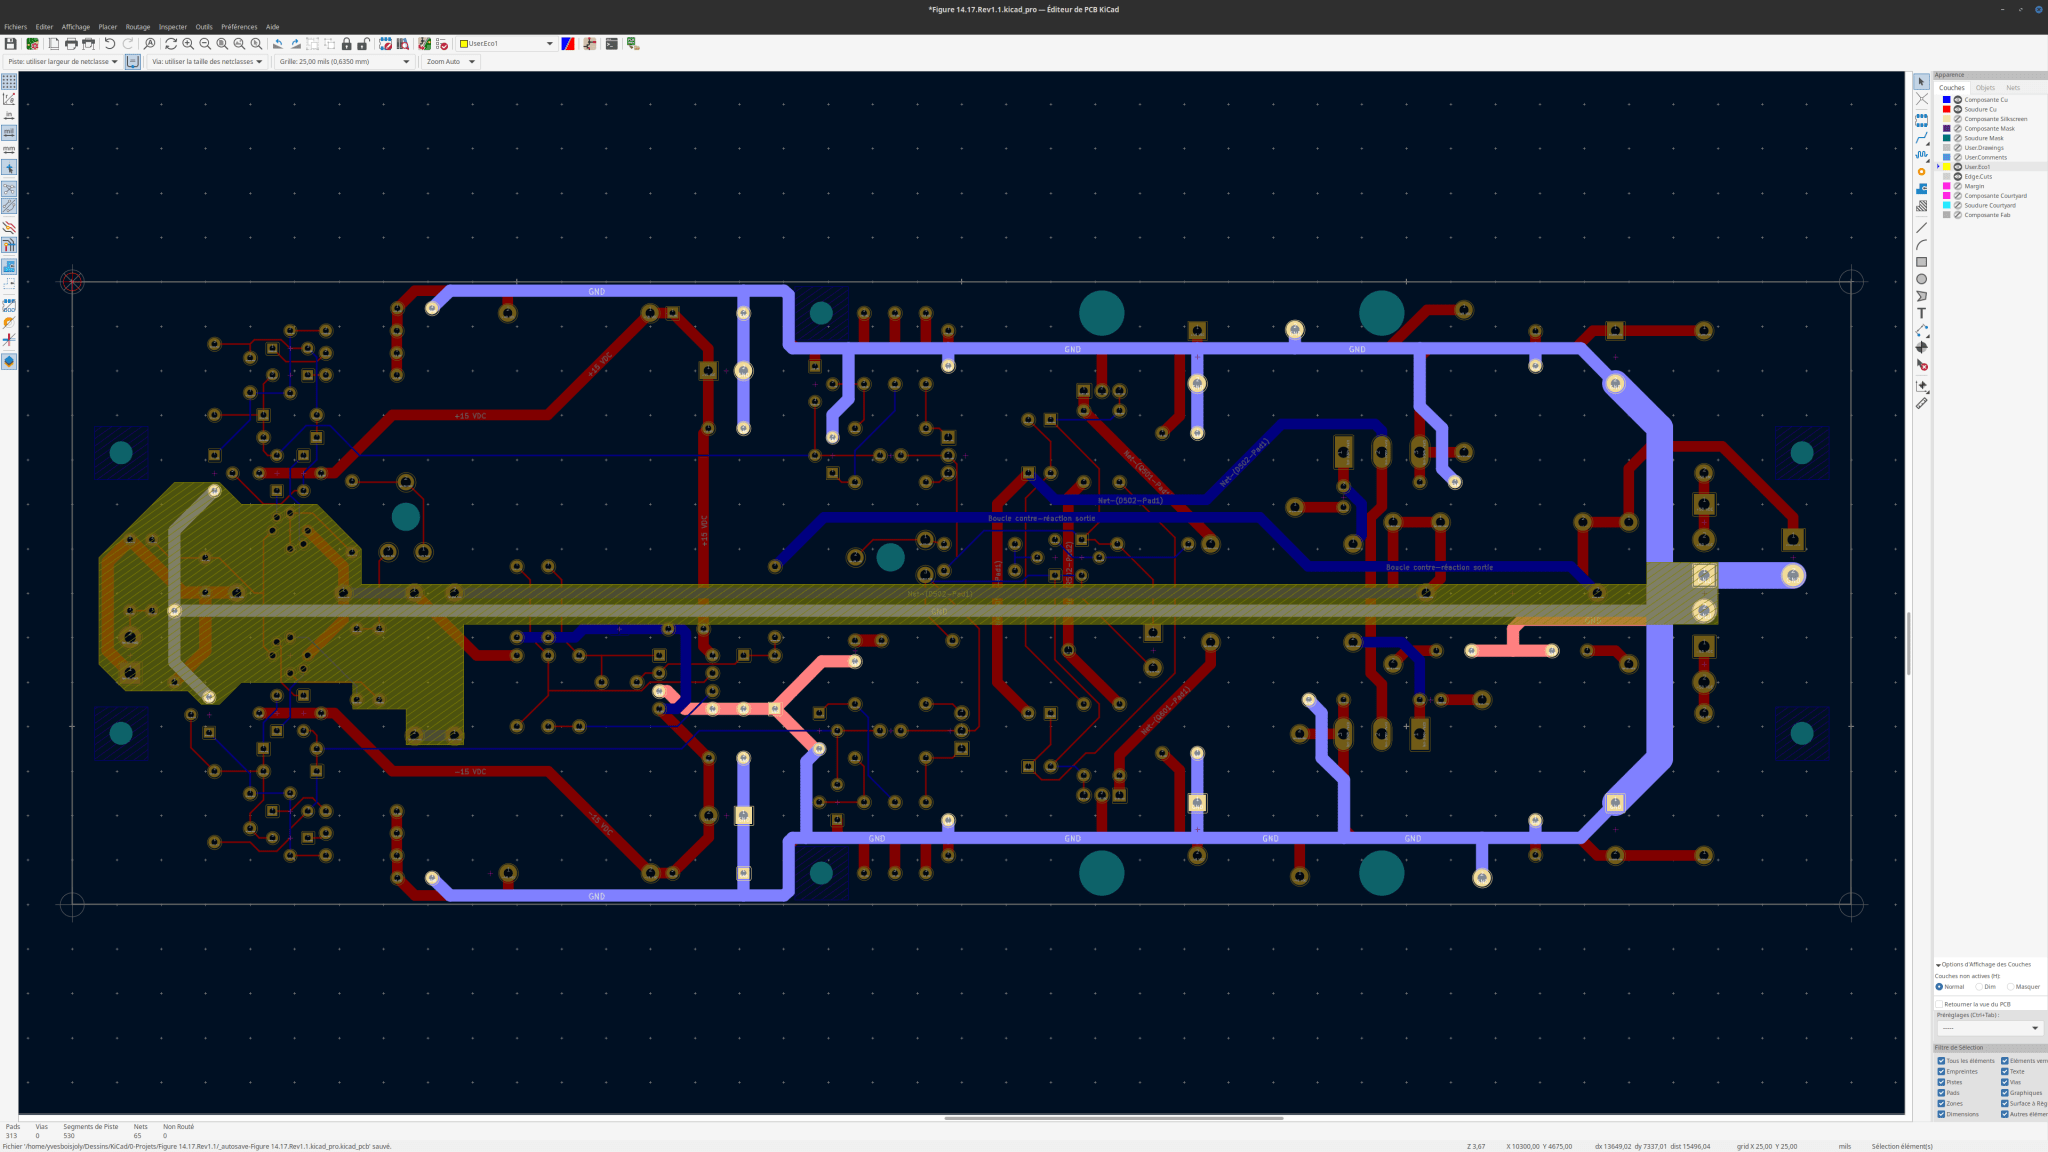Select the Composante Fab layer row

[1990, 215]
